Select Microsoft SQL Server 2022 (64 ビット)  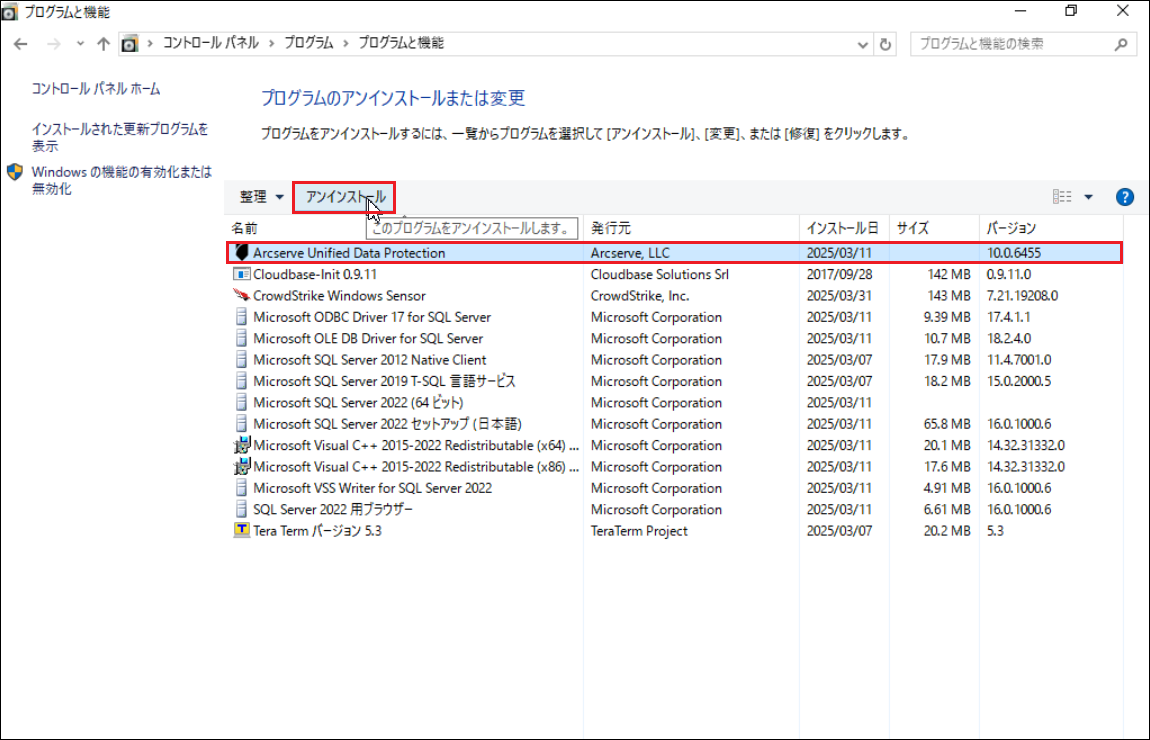[x=358, y=403]
